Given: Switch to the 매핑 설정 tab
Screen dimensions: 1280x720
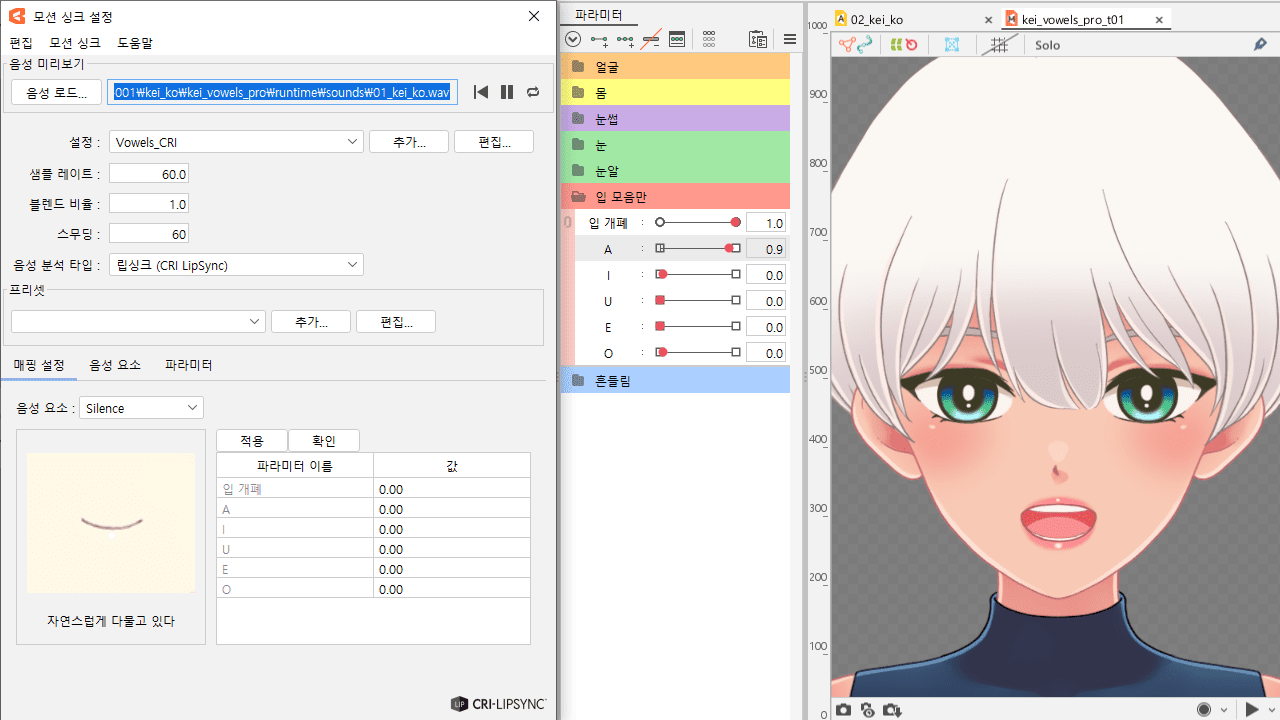Looking at the screenshot, I should coord(39,365).
